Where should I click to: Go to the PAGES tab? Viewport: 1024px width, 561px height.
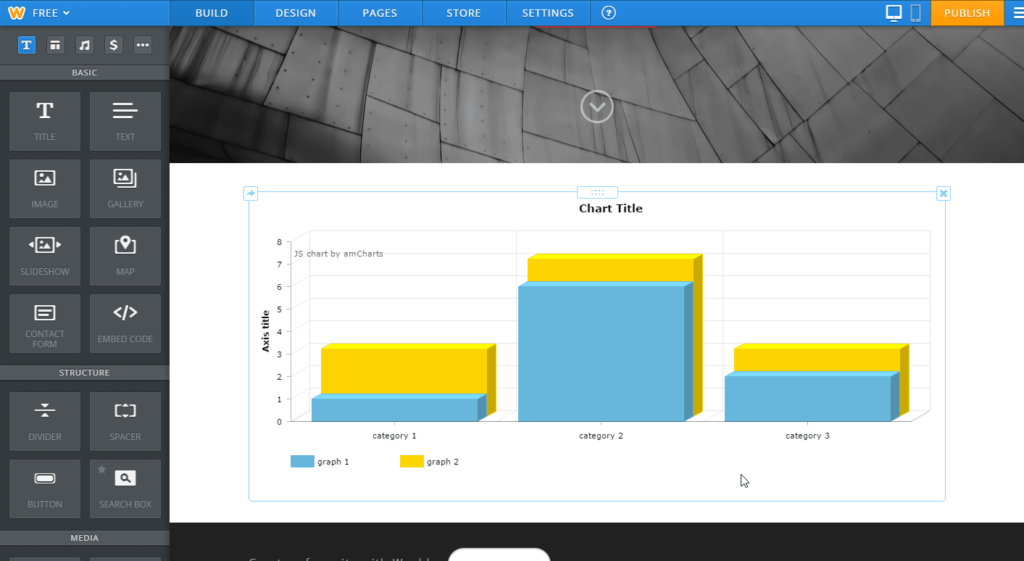tap(379, 12)
